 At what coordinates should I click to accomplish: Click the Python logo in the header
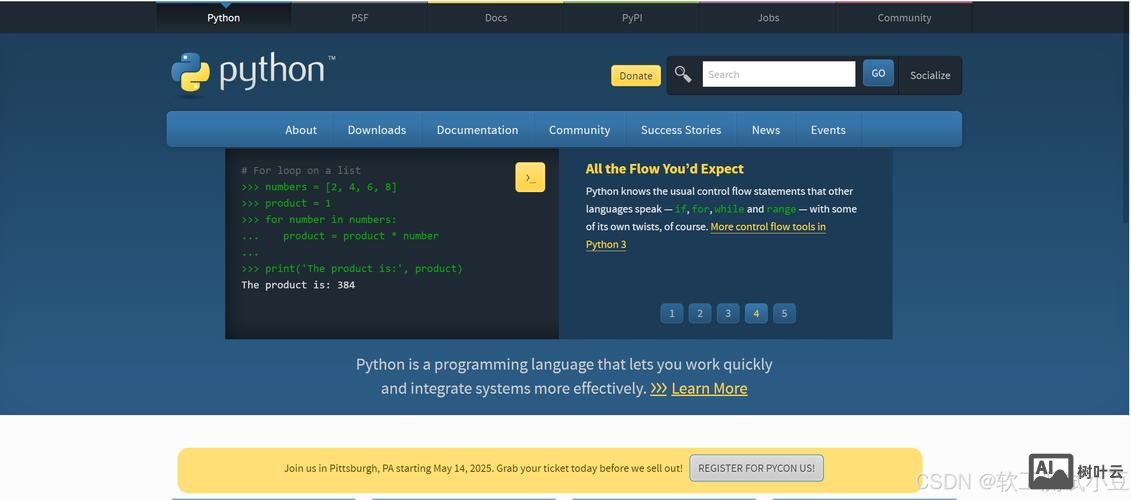[x=252, y=72]
